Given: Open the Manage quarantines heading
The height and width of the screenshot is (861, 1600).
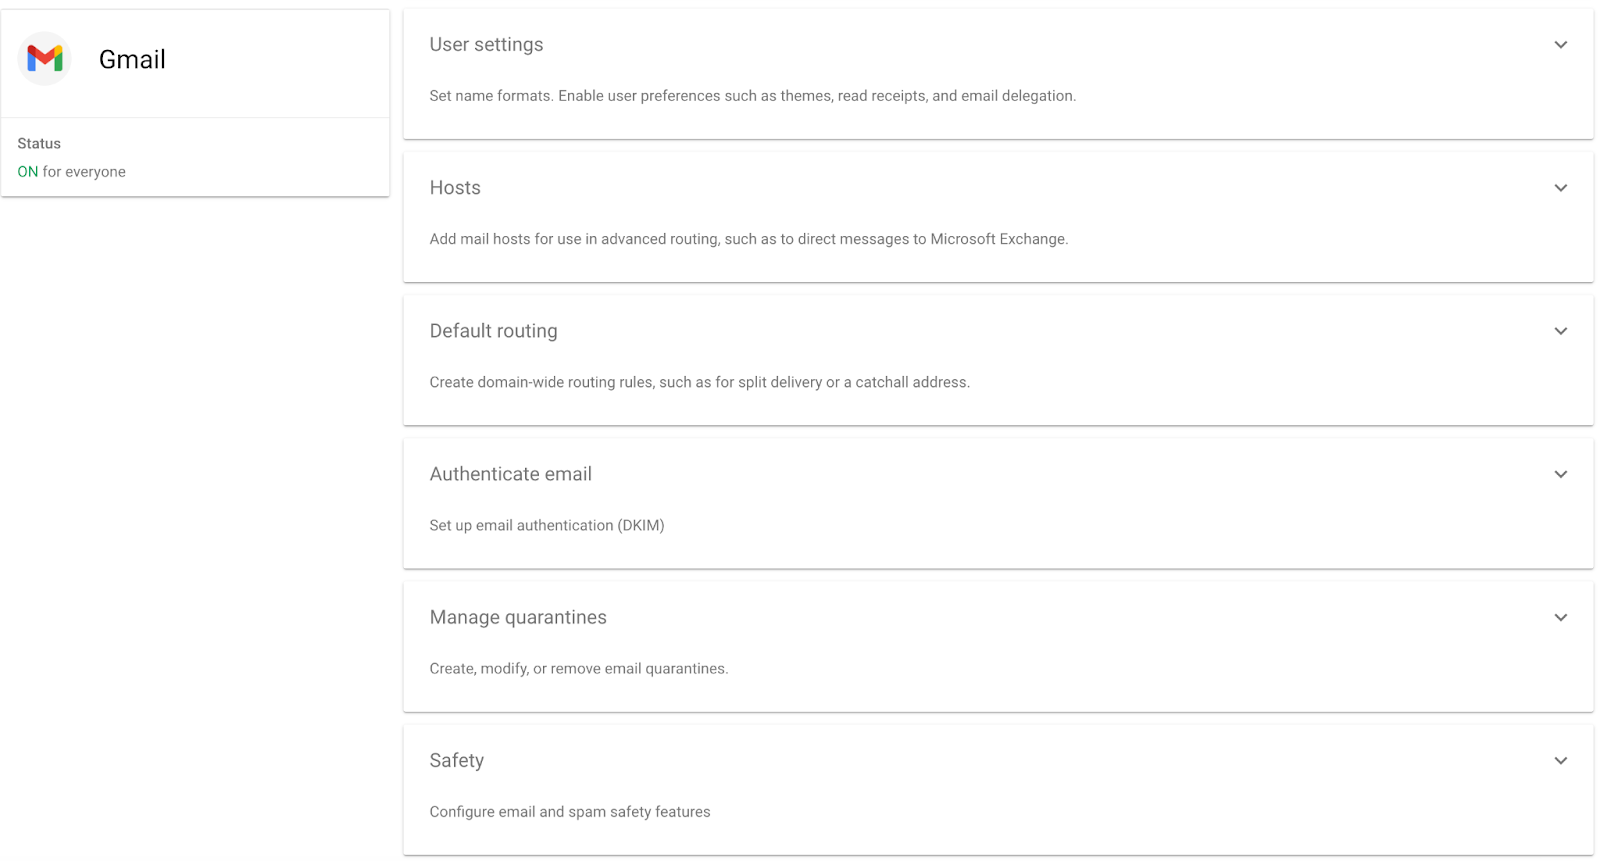Looking at the screenshot, I should click(x=518, y=617).
